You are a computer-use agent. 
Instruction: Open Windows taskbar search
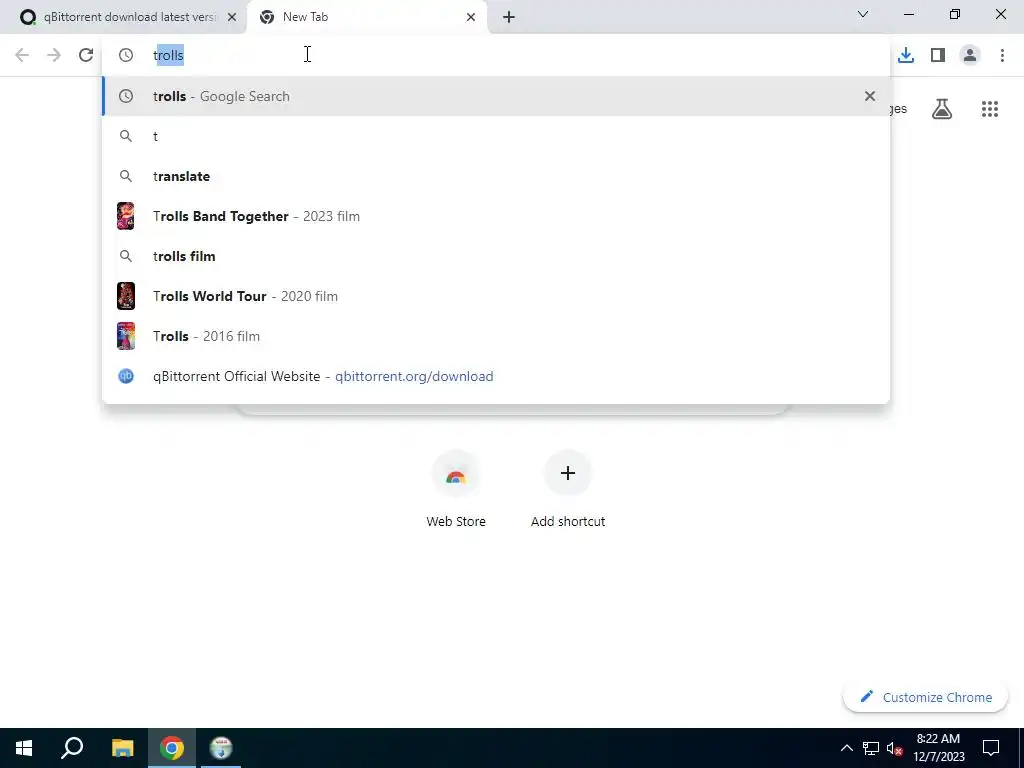[72, 748]
